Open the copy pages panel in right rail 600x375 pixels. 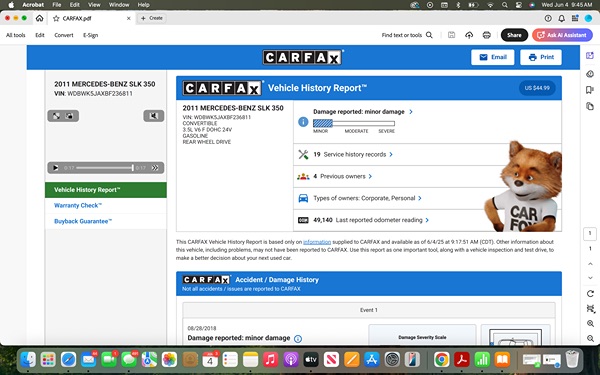pos(590,106)
